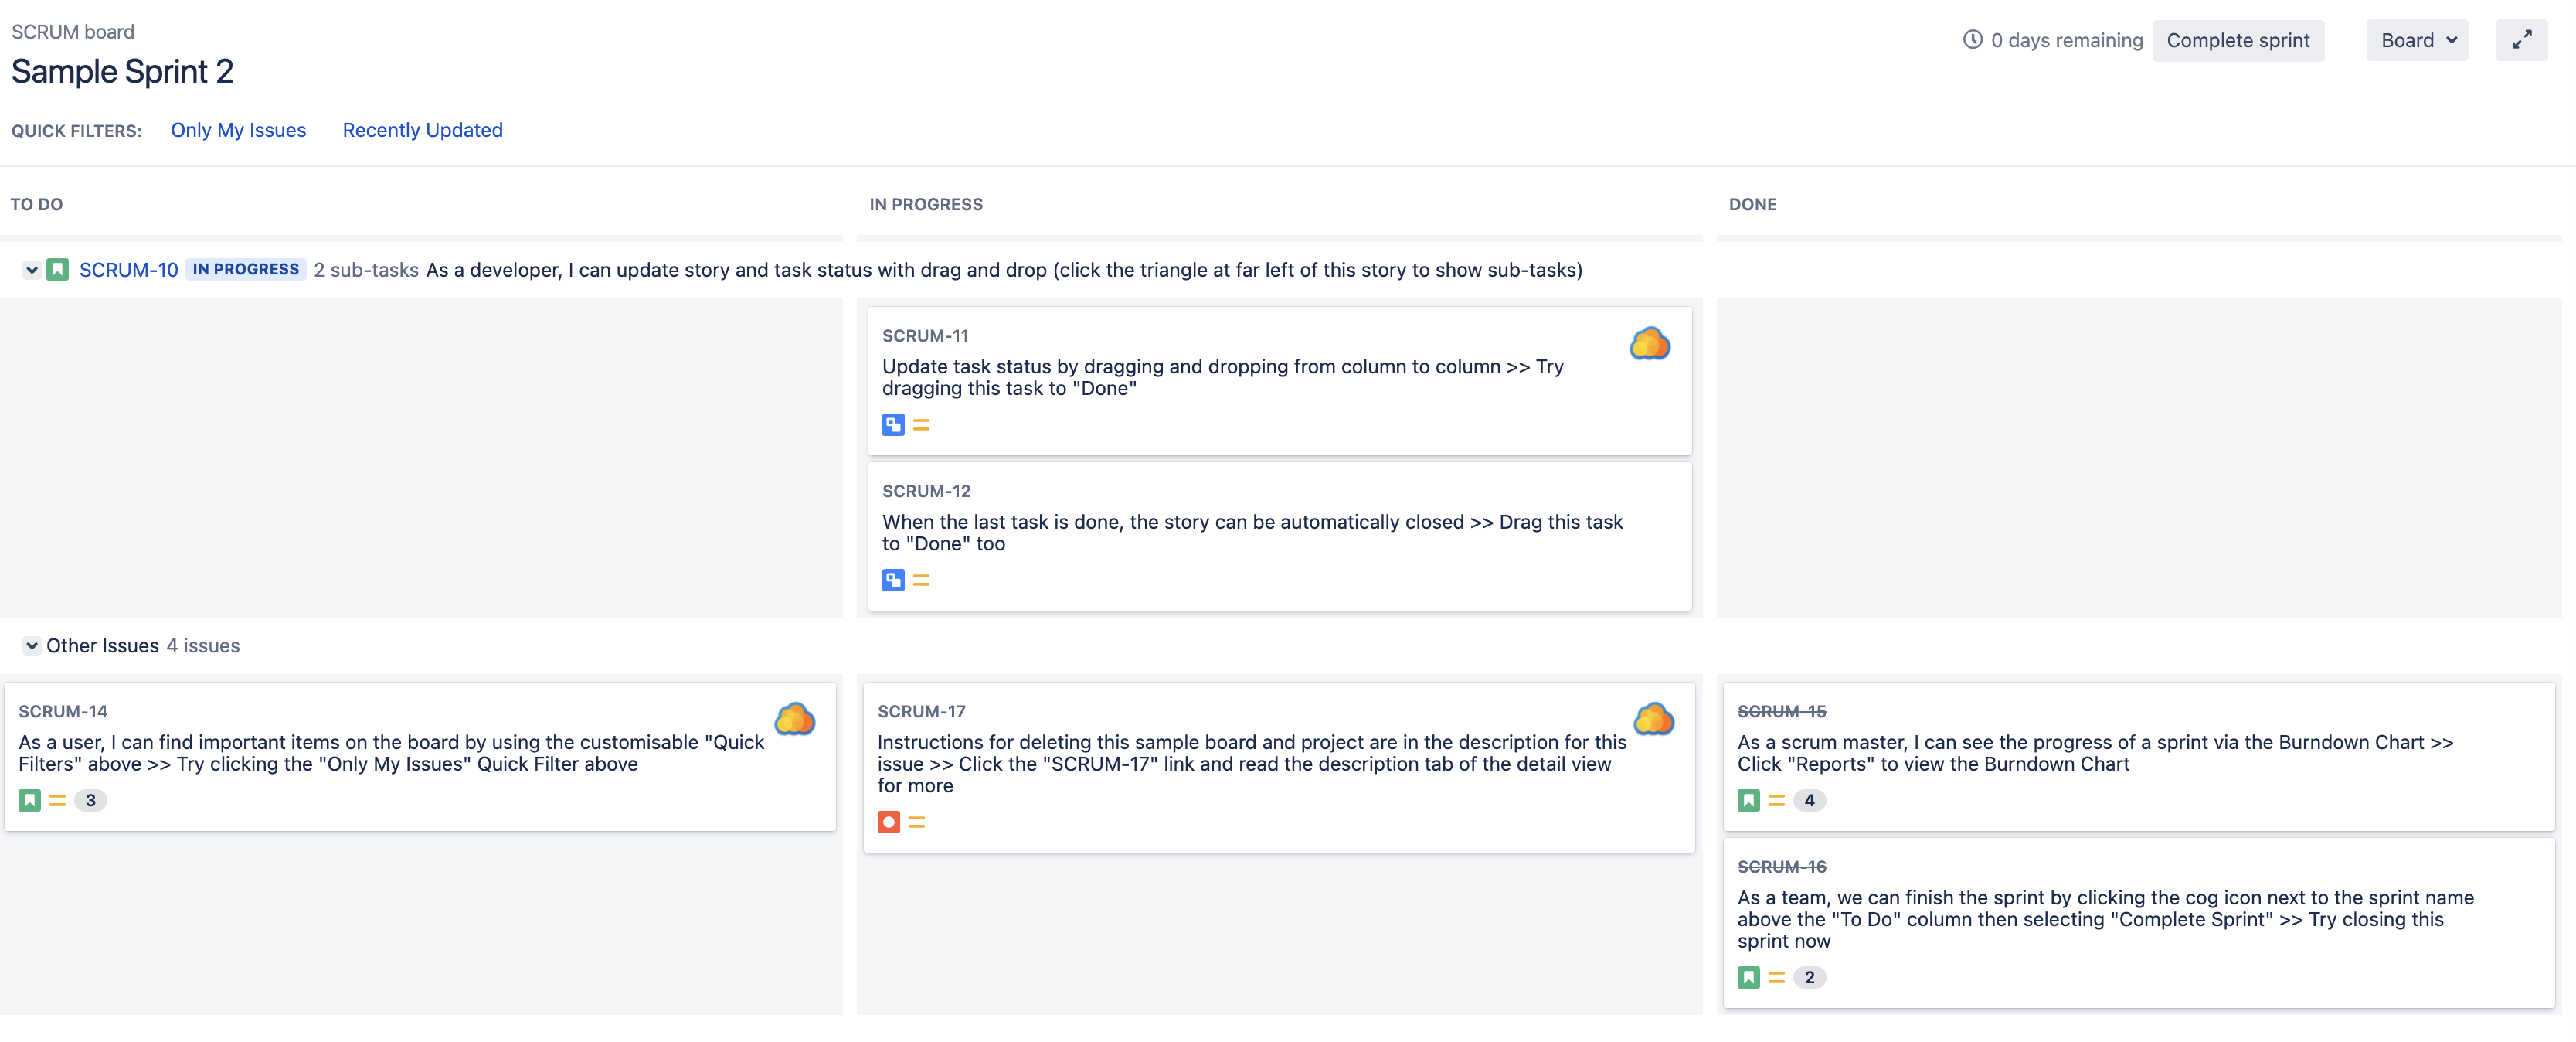Viewport: 2576px width, 1042px height.
Task: Click the IN PROGRESS status lozenge on SCRUM-10
Action: [245, 269]
